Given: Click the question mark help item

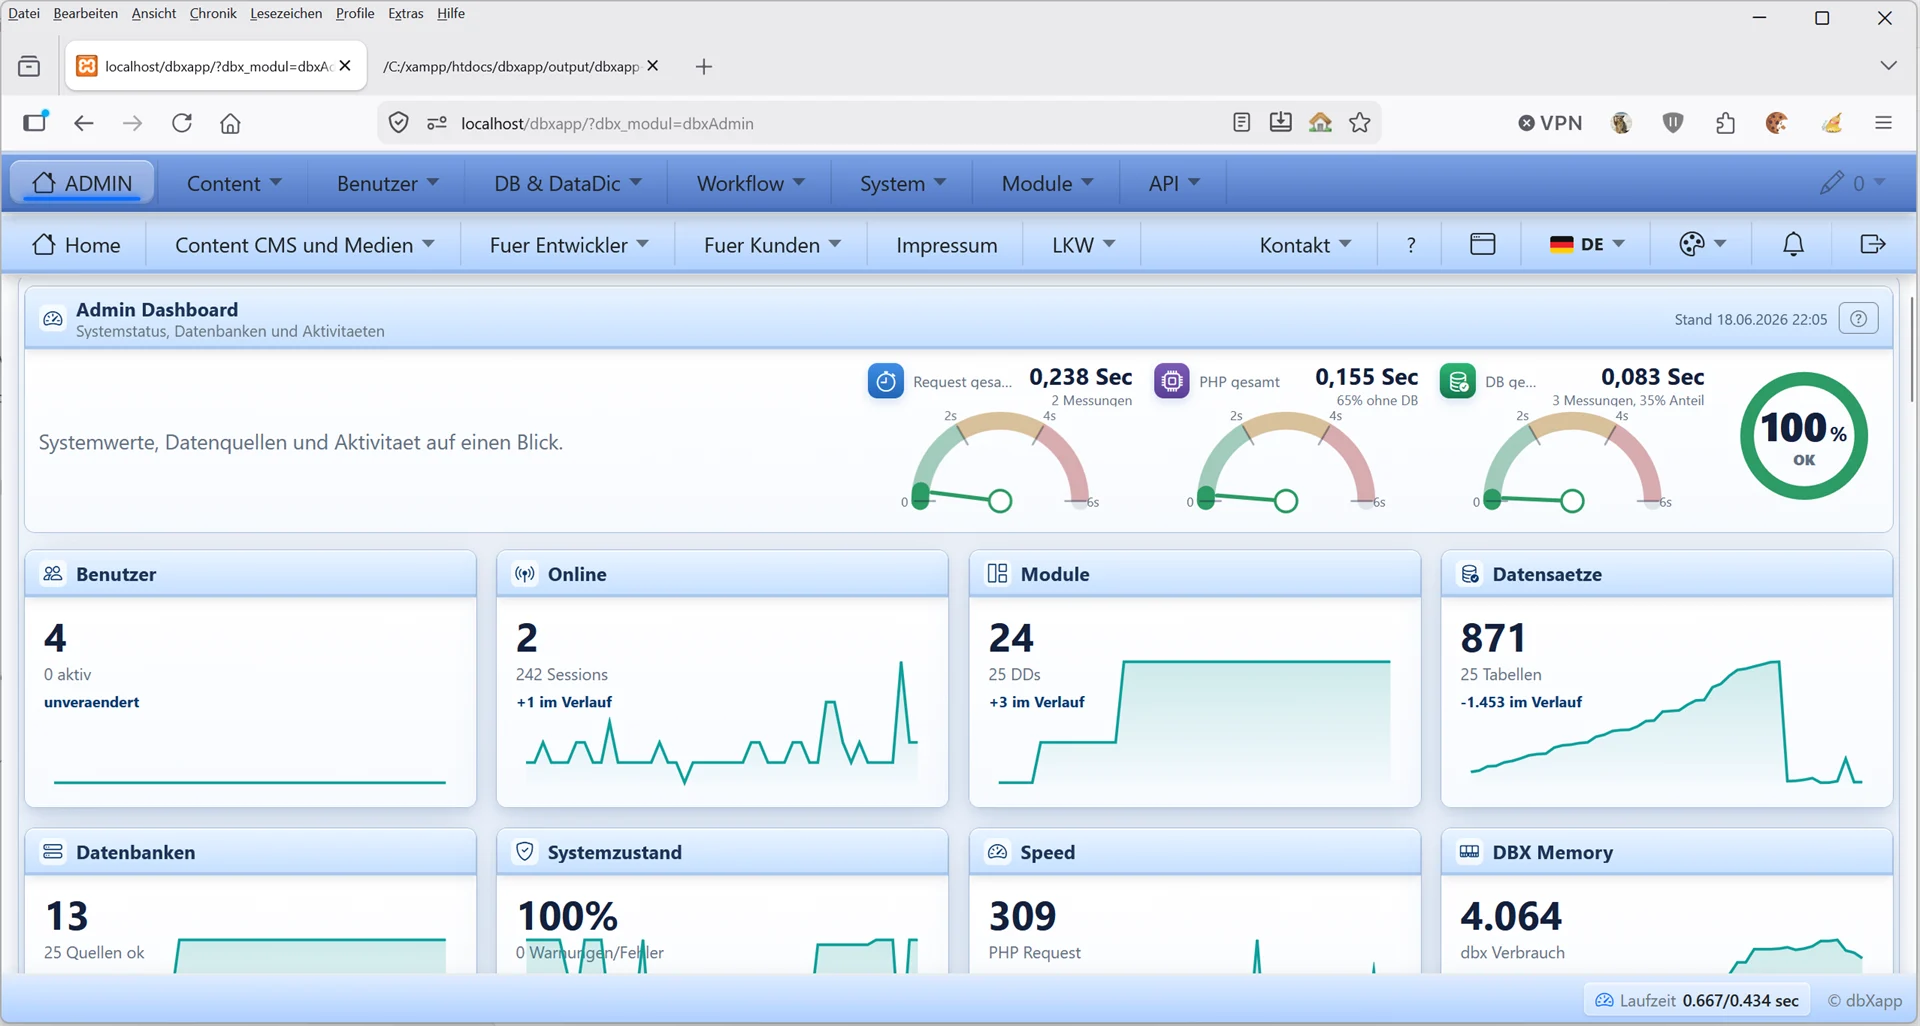Looking at the screenshot, I should click(x=1410, y=245).
